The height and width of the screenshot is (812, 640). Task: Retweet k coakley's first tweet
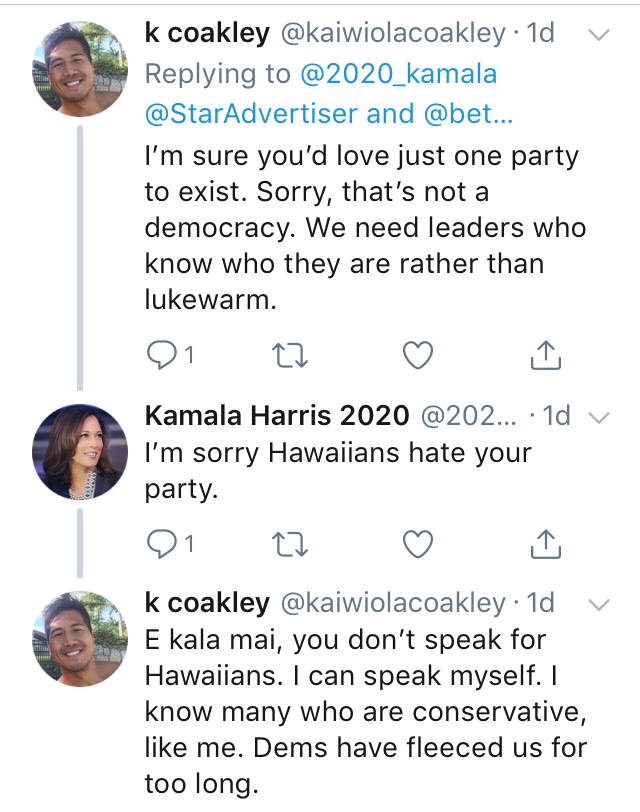(x=289, y=354)
